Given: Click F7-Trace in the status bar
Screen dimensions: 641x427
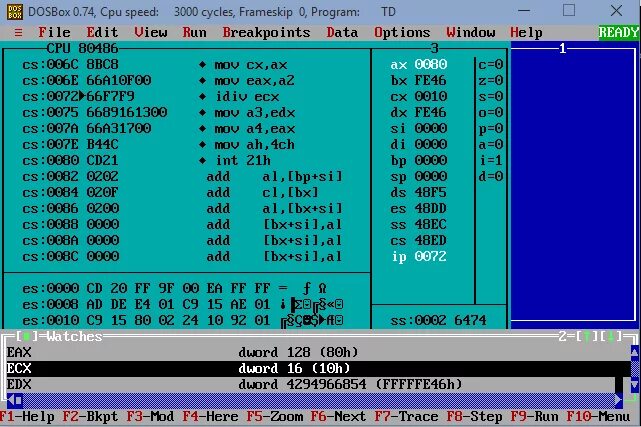Looking at the screenshot, I should [406, 416].
